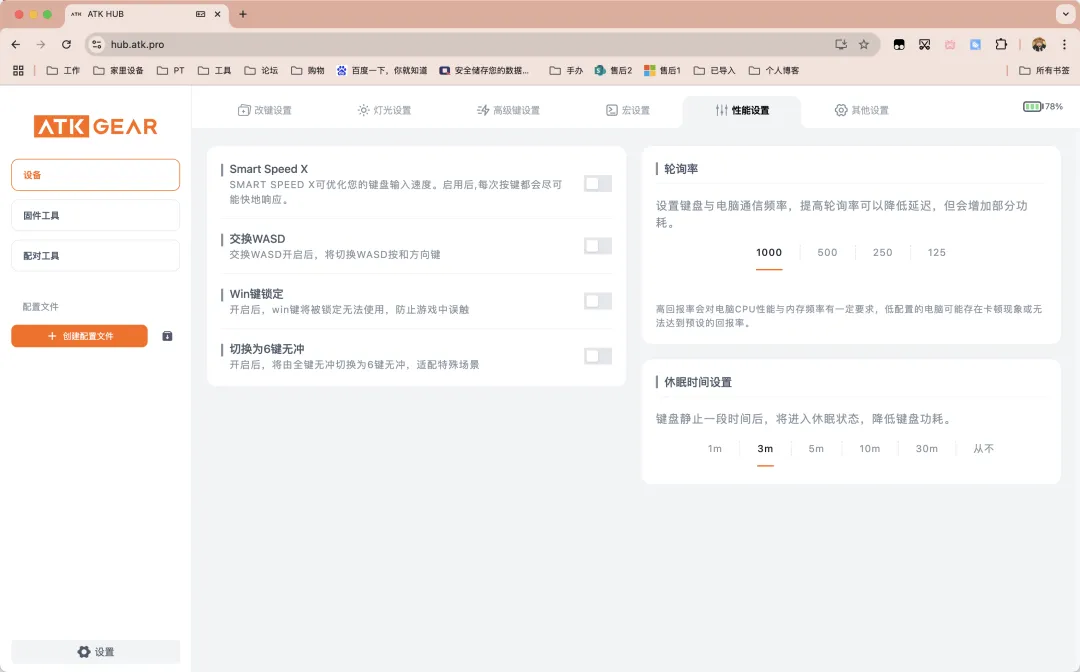The width and height of the screenshot is (1080, 672).
Task: Turn on Win键锁定 switch
Action: (597, 301)
